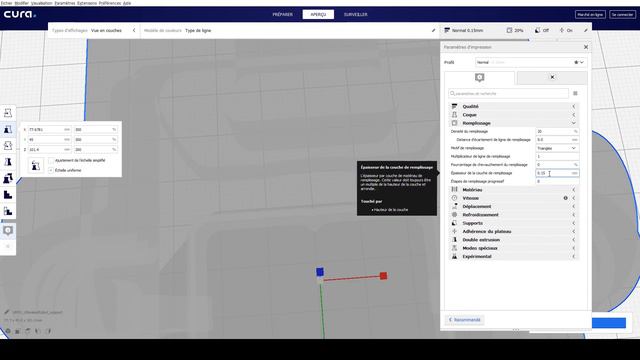Expand the Qualité section
This screenshot has width=640, height=360.
[x=513, y=106]
